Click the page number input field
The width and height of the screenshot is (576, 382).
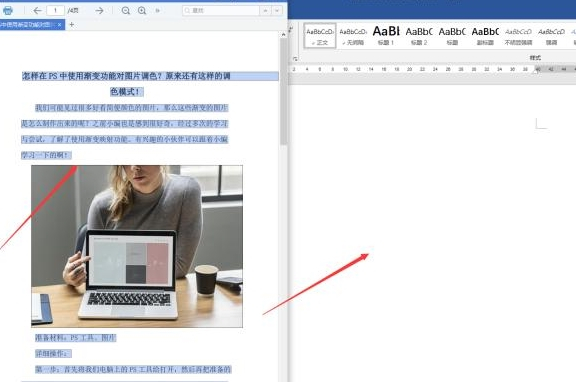click(55, 10)
